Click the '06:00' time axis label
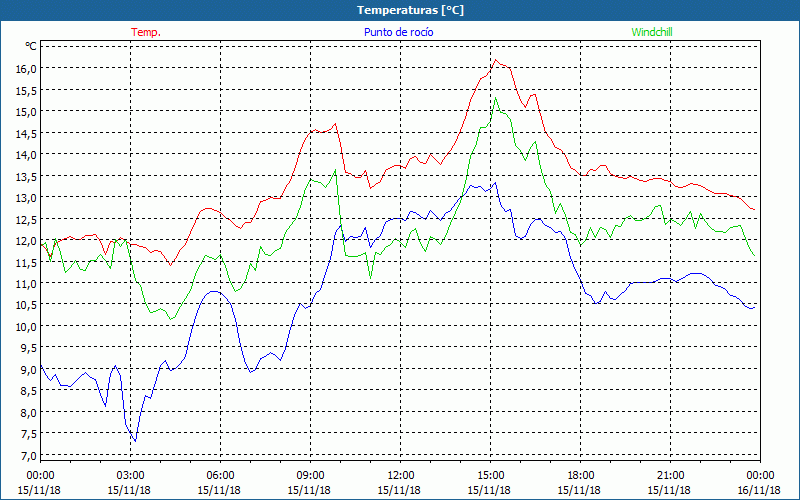This screenshot has width=800, height=500. [220, 475]
